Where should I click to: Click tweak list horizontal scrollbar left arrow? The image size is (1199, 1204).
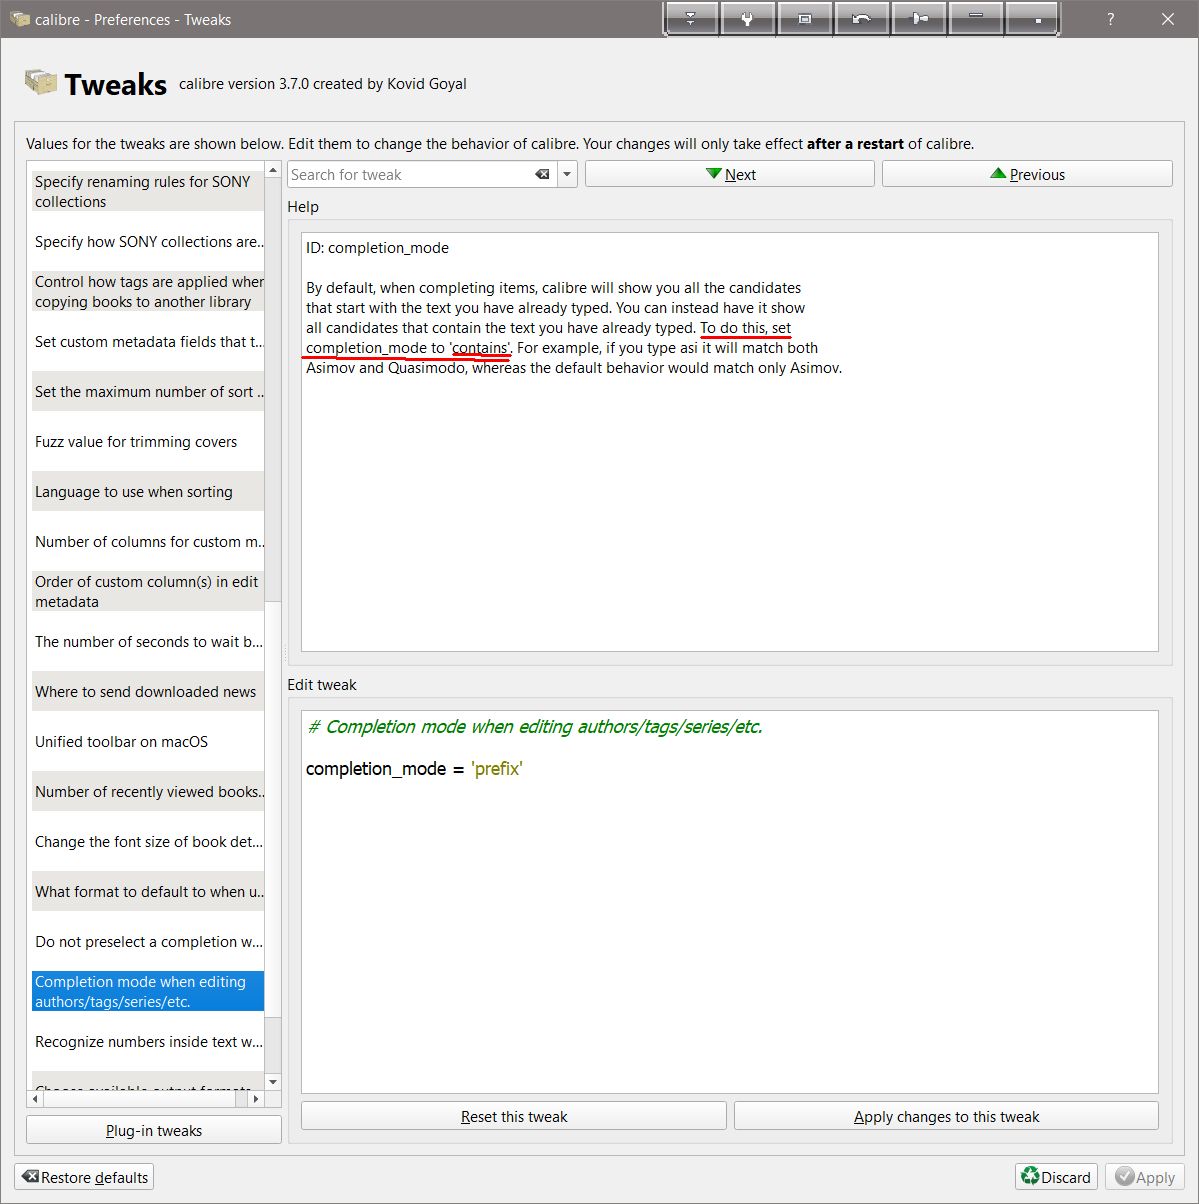[x=36, y=1098]
